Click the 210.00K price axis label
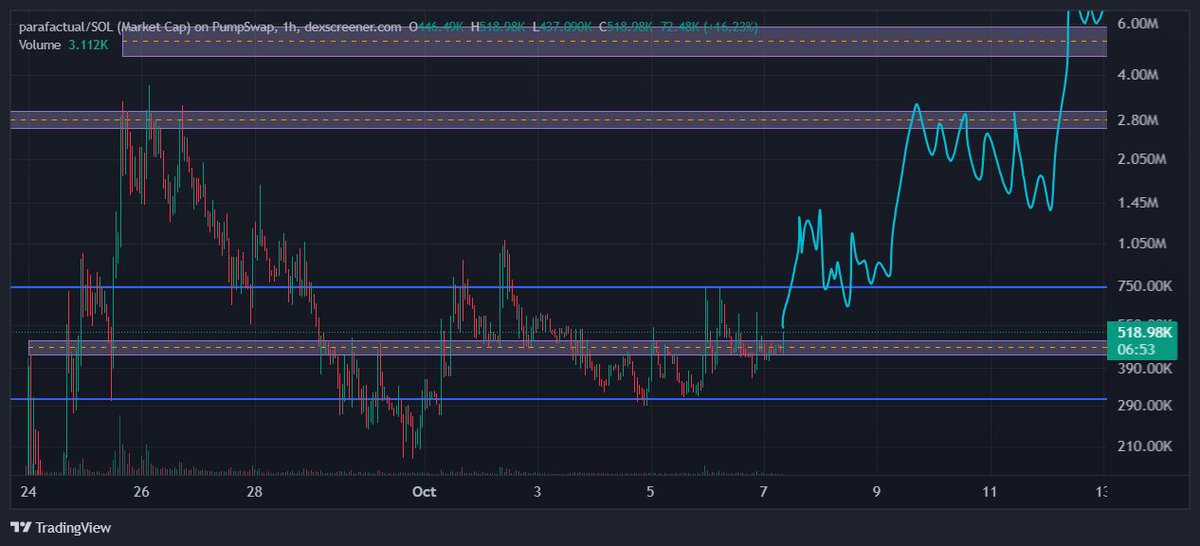The width and height of the screenshot is (1200, 546). tap(1144, 447)
